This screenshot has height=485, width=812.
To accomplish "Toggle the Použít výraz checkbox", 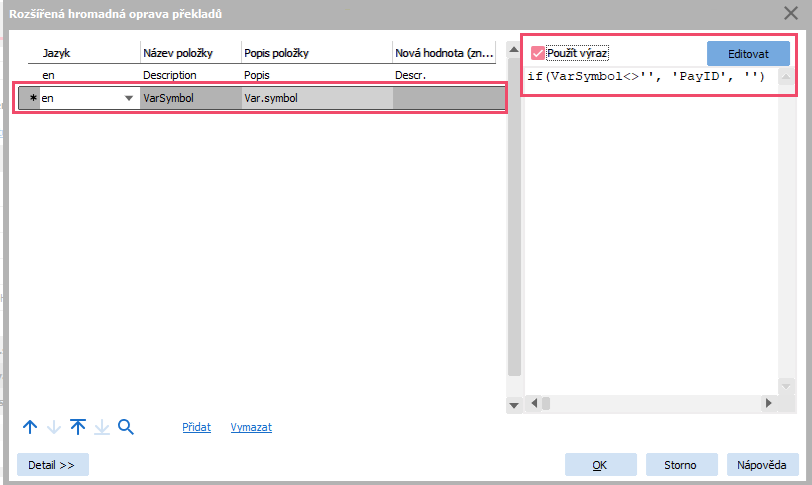I will tap(538, 53).
